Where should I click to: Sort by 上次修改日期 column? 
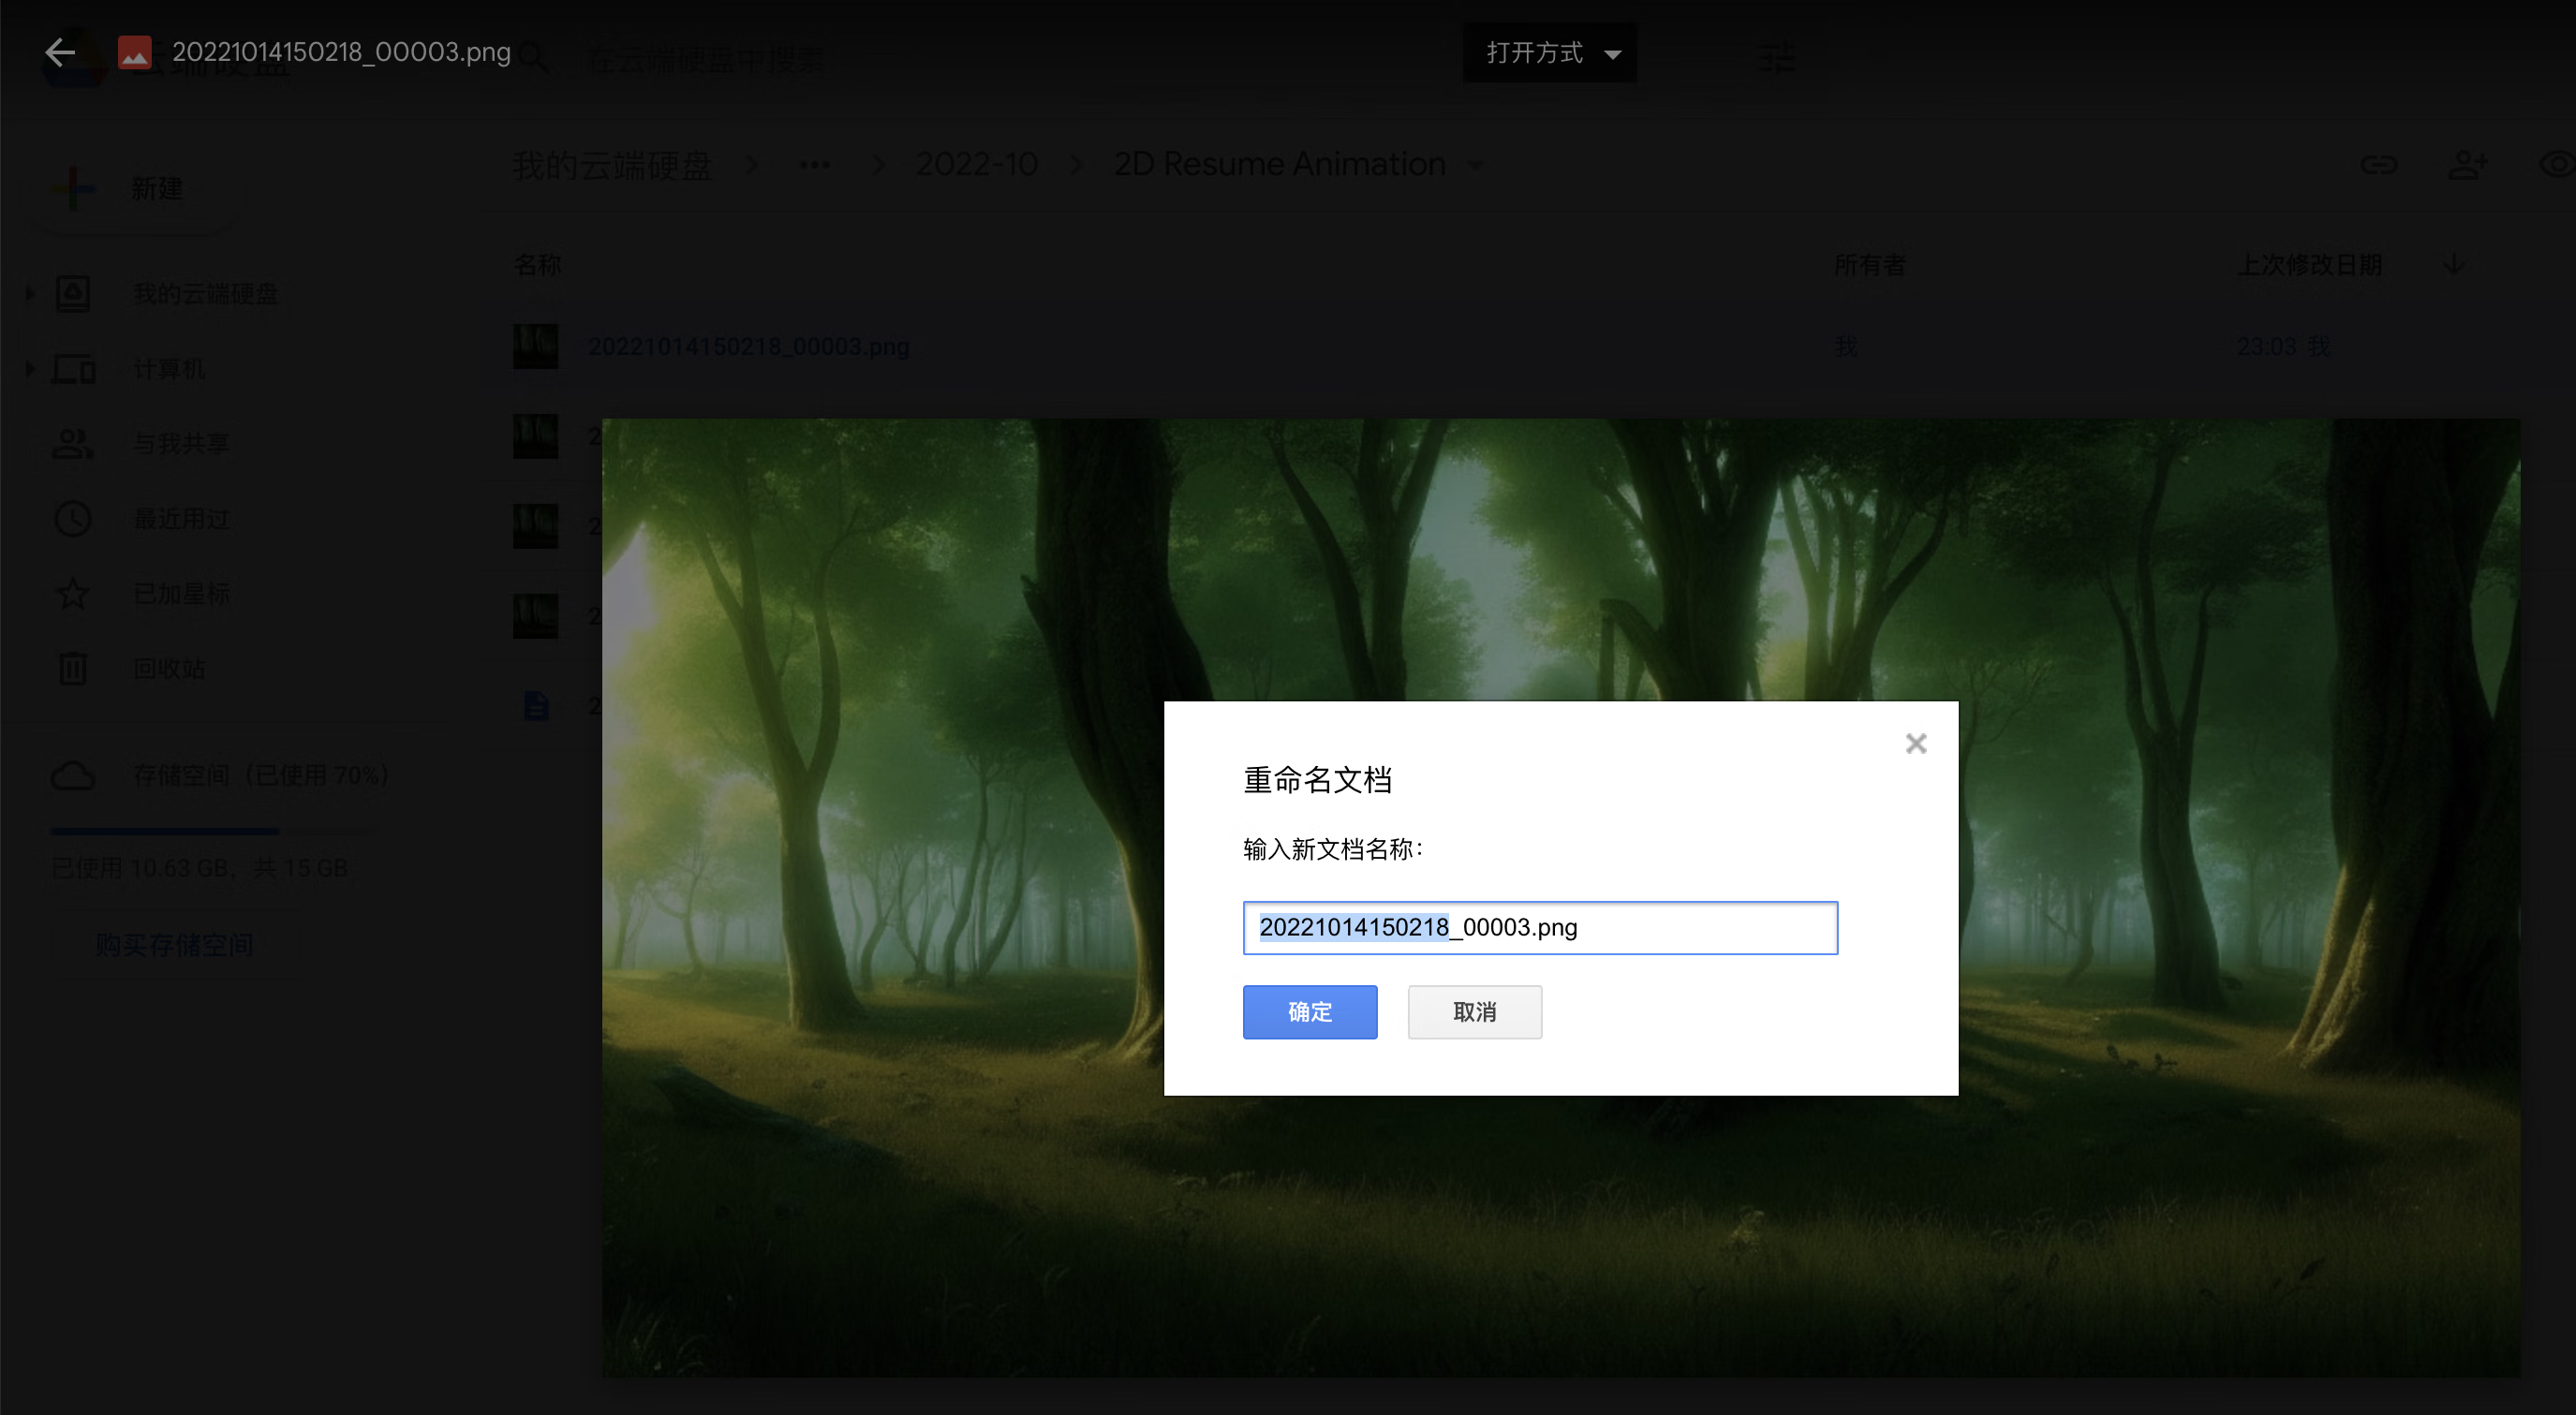pos(2309,265)
